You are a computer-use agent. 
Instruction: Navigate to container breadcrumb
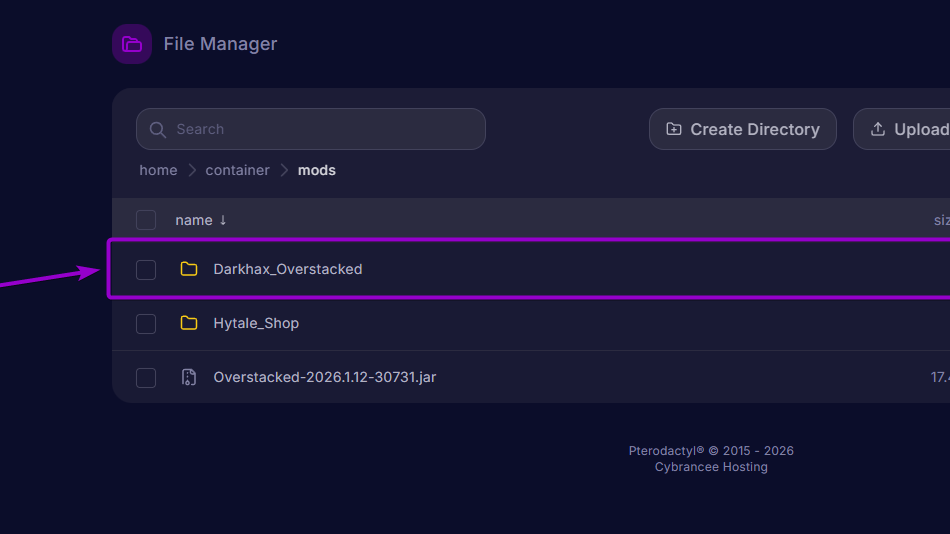238,170
